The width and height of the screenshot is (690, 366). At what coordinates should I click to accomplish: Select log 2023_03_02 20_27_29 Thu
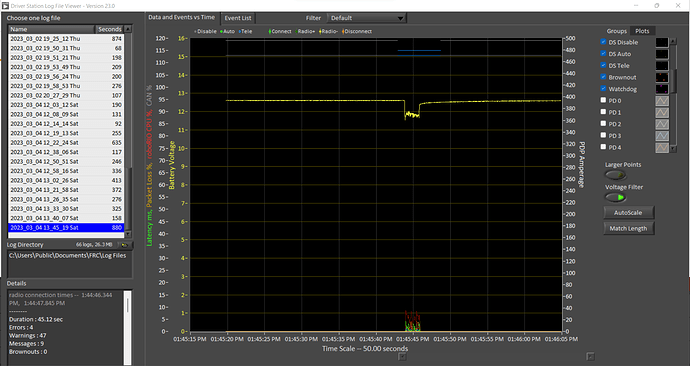(x=66, y=95)
